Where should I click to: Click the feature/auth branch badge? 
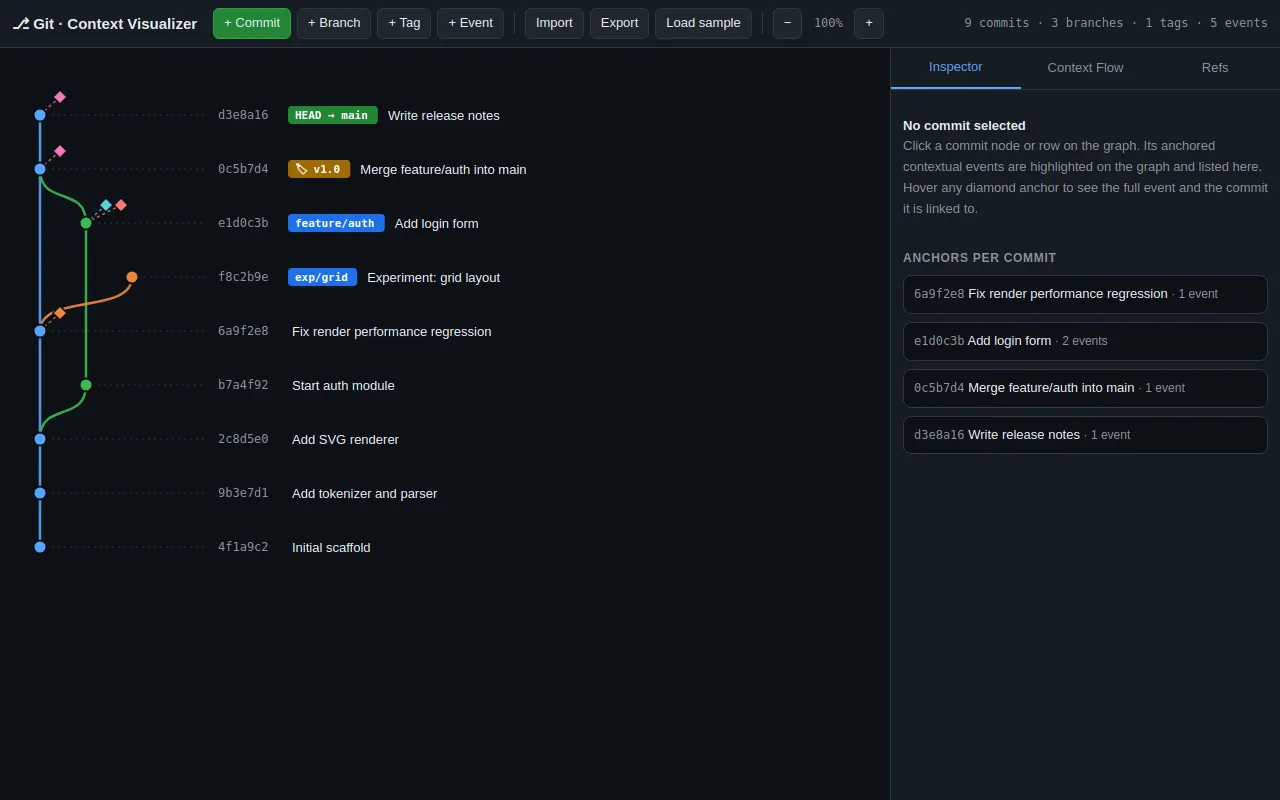tap(336, 223)
